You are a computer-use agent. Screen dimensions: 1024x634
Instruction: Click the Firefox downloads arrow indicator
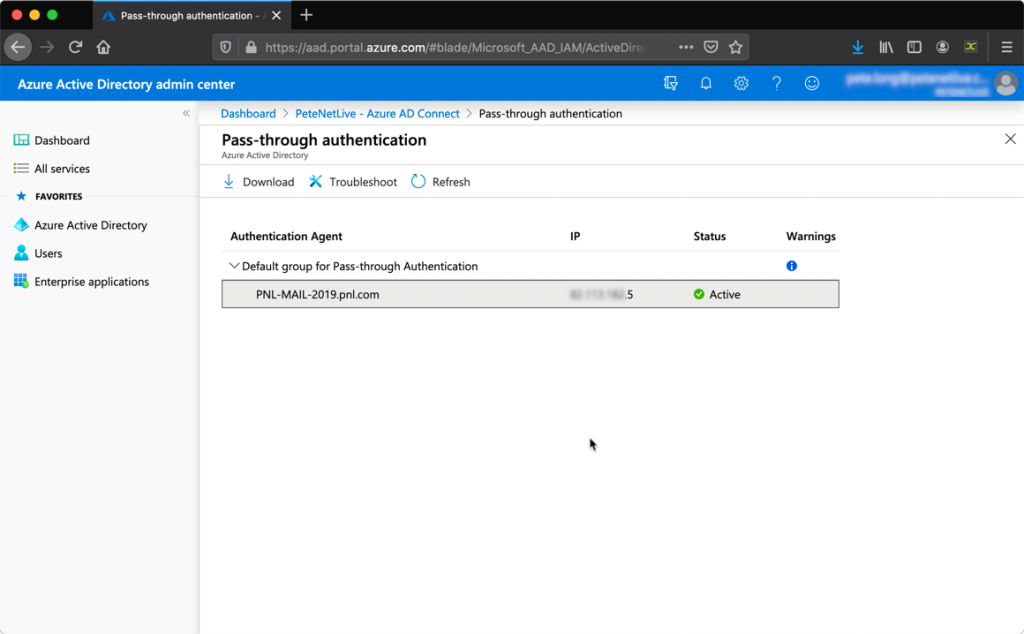click(x=857, y=46)
